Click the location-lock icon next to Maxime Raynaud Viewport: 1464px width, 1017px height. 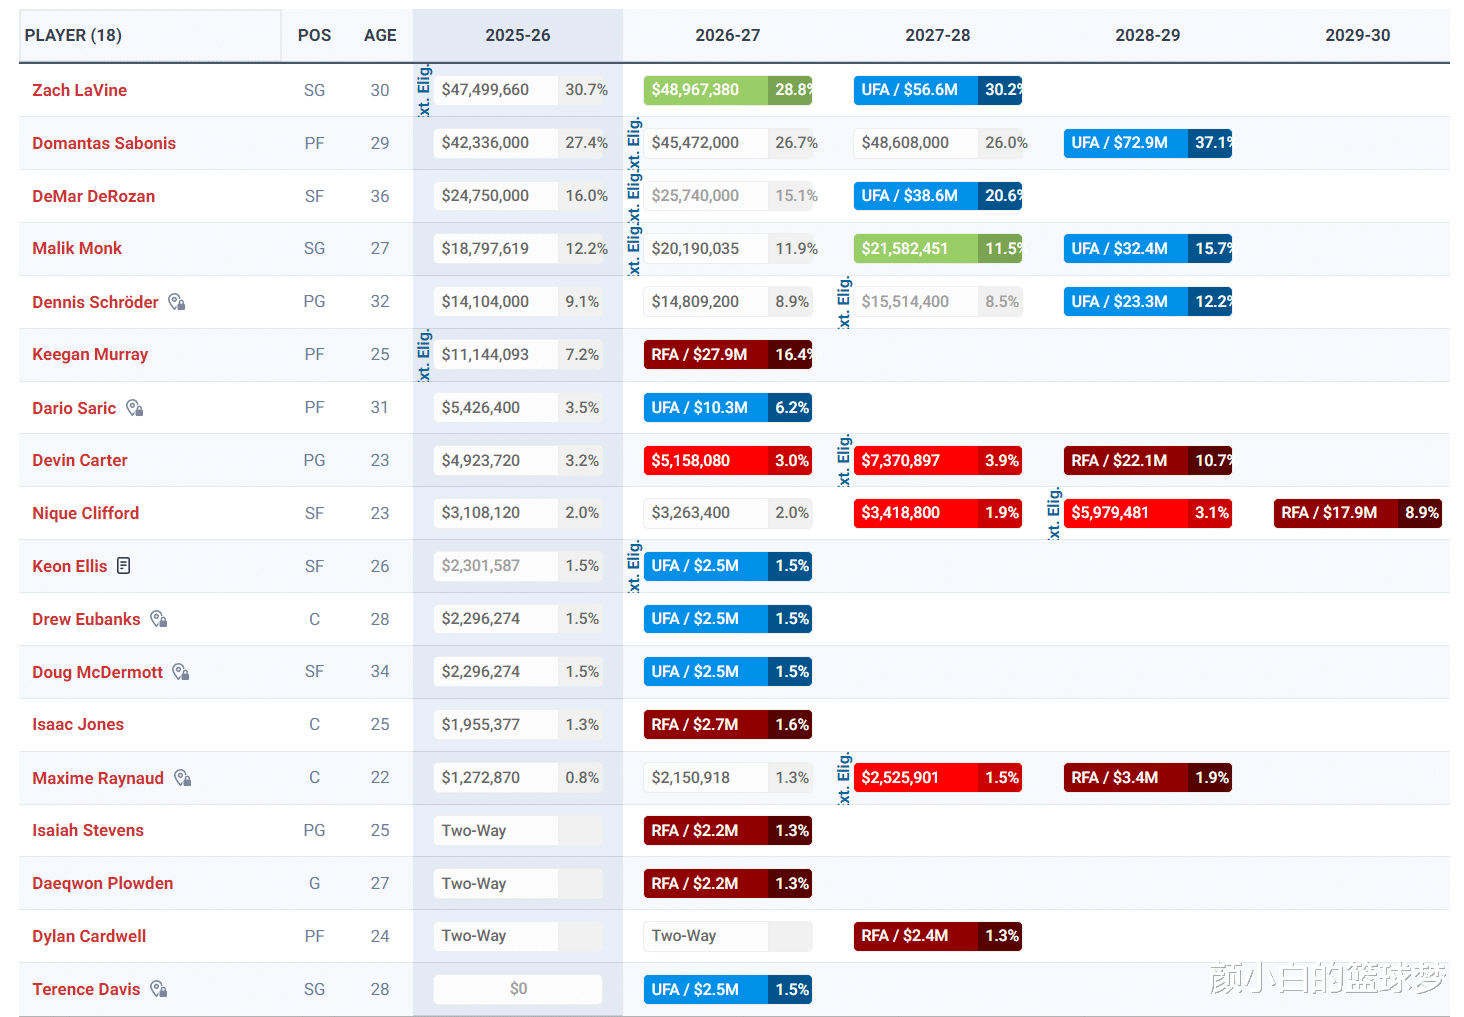click(x=183, y=778)
